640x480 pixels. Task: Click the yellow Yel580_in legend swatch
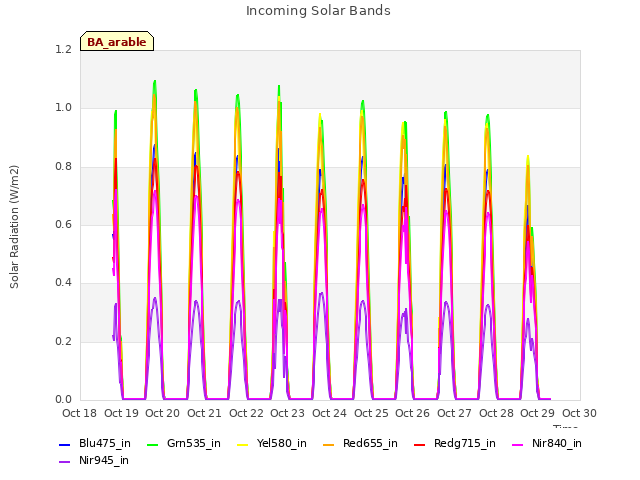point(243,444)
